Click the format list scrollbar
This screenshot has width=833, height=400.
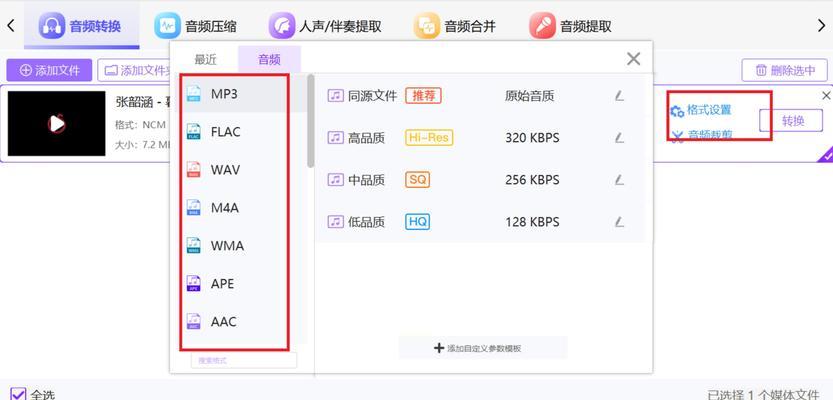(311, 121)
